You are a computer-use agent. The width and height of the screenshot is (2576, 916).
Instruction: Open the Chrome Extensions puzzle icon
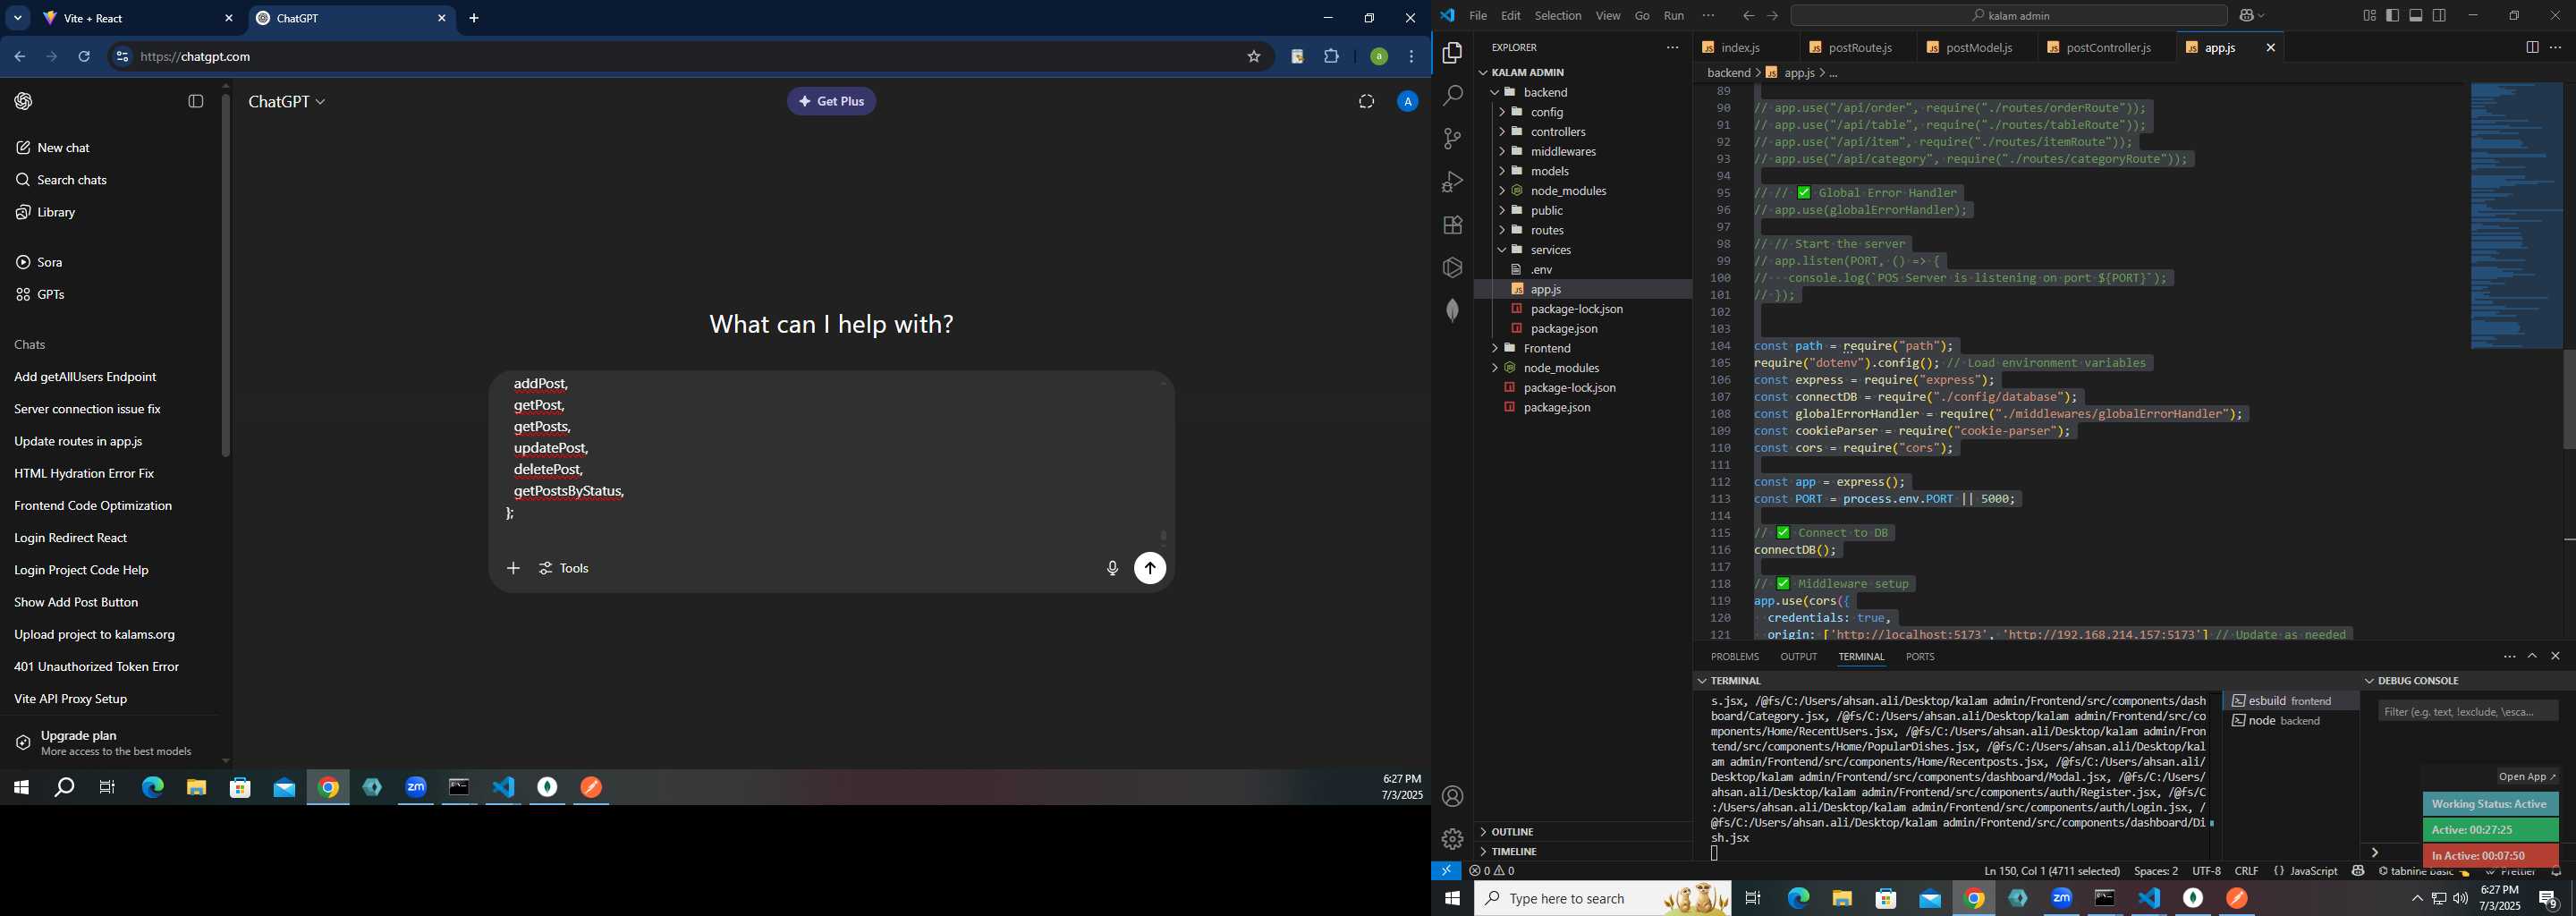[1331, 57]
